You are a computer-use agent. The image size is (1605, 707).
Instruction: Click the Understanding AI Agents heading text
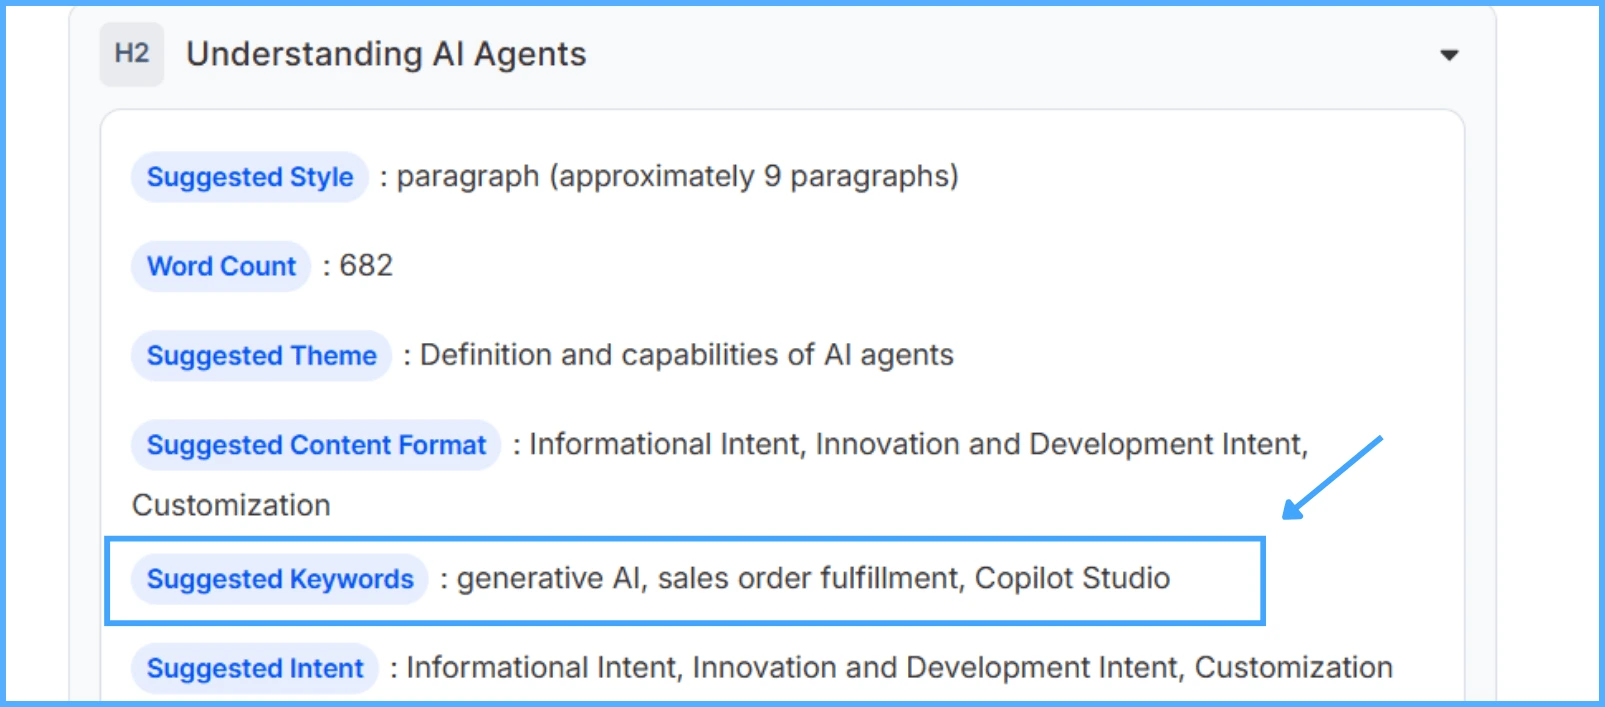[x=386, y=54]
